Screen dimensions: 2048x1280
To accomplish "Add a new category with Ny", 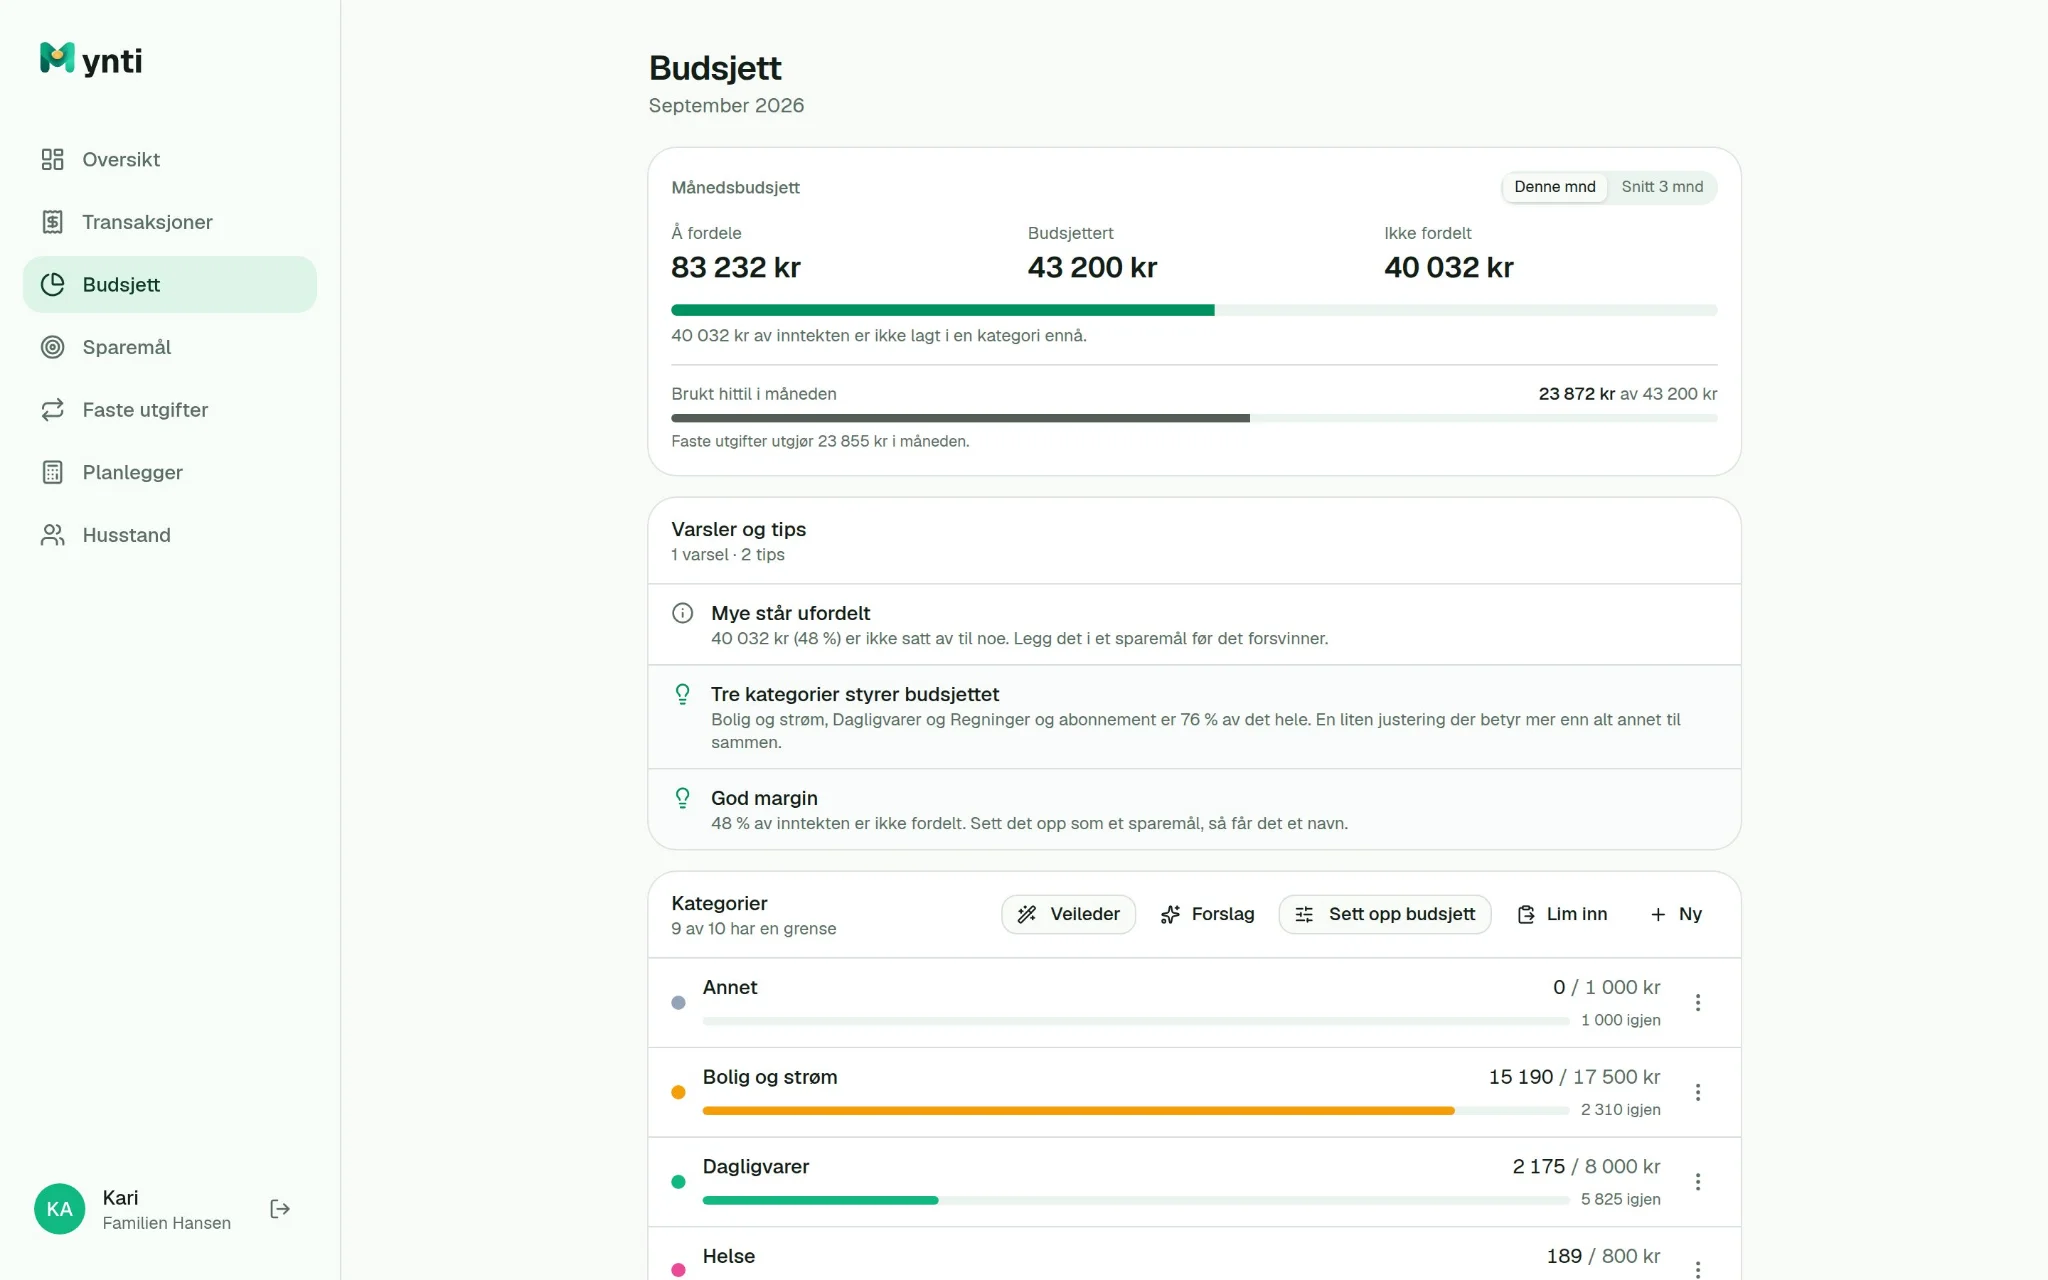I will click(1676, 914).
